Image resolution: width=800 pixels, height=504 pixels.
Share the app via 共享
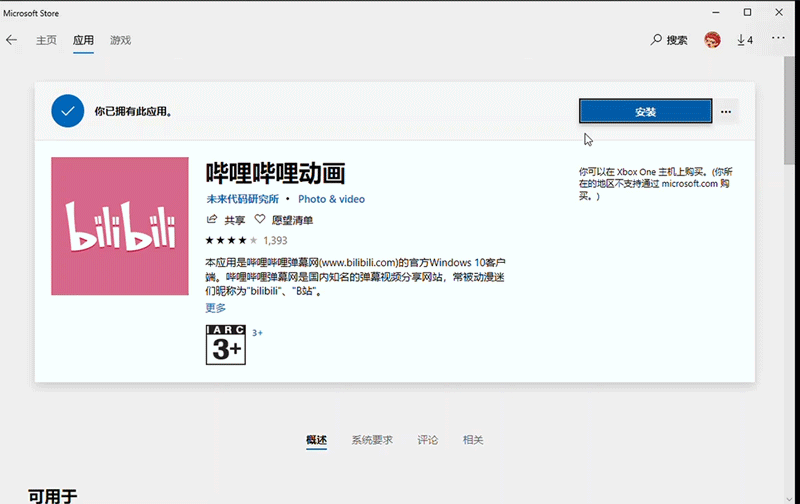click(x=226, y=220)
